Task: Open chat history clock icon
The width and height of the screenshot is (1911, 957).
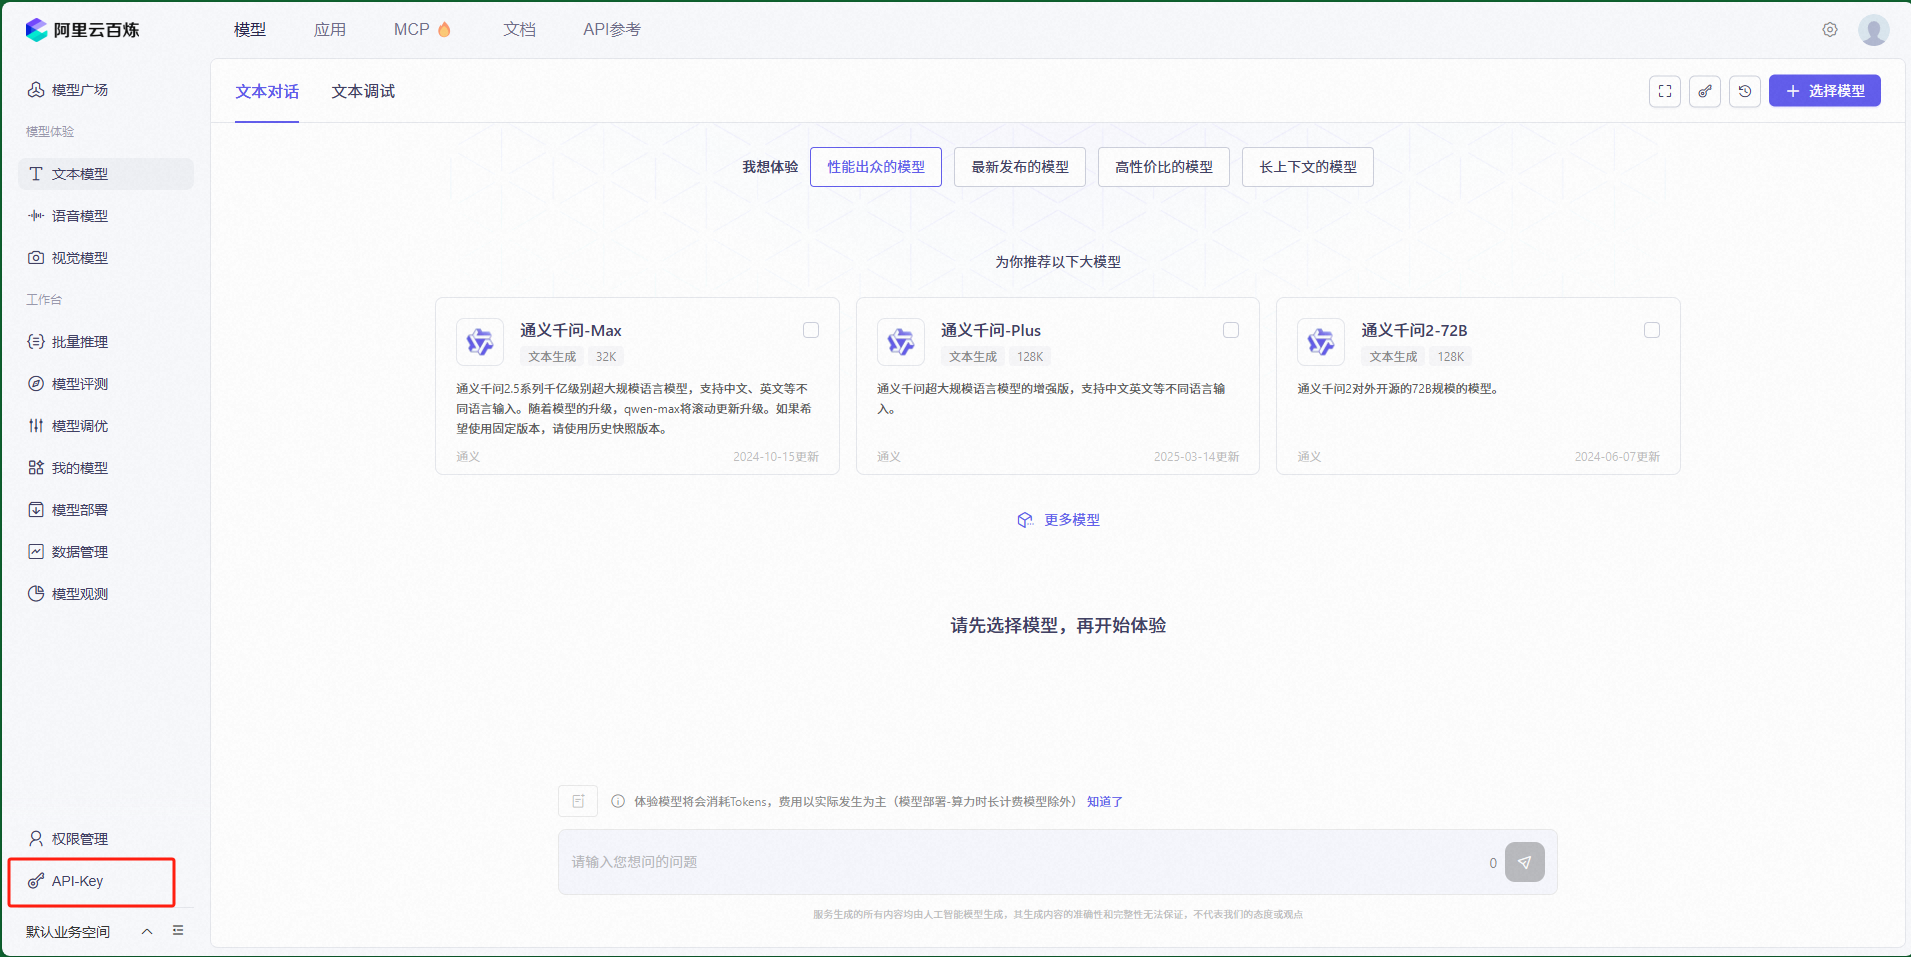Action: pyautogui.click(x=1745, y=91)
